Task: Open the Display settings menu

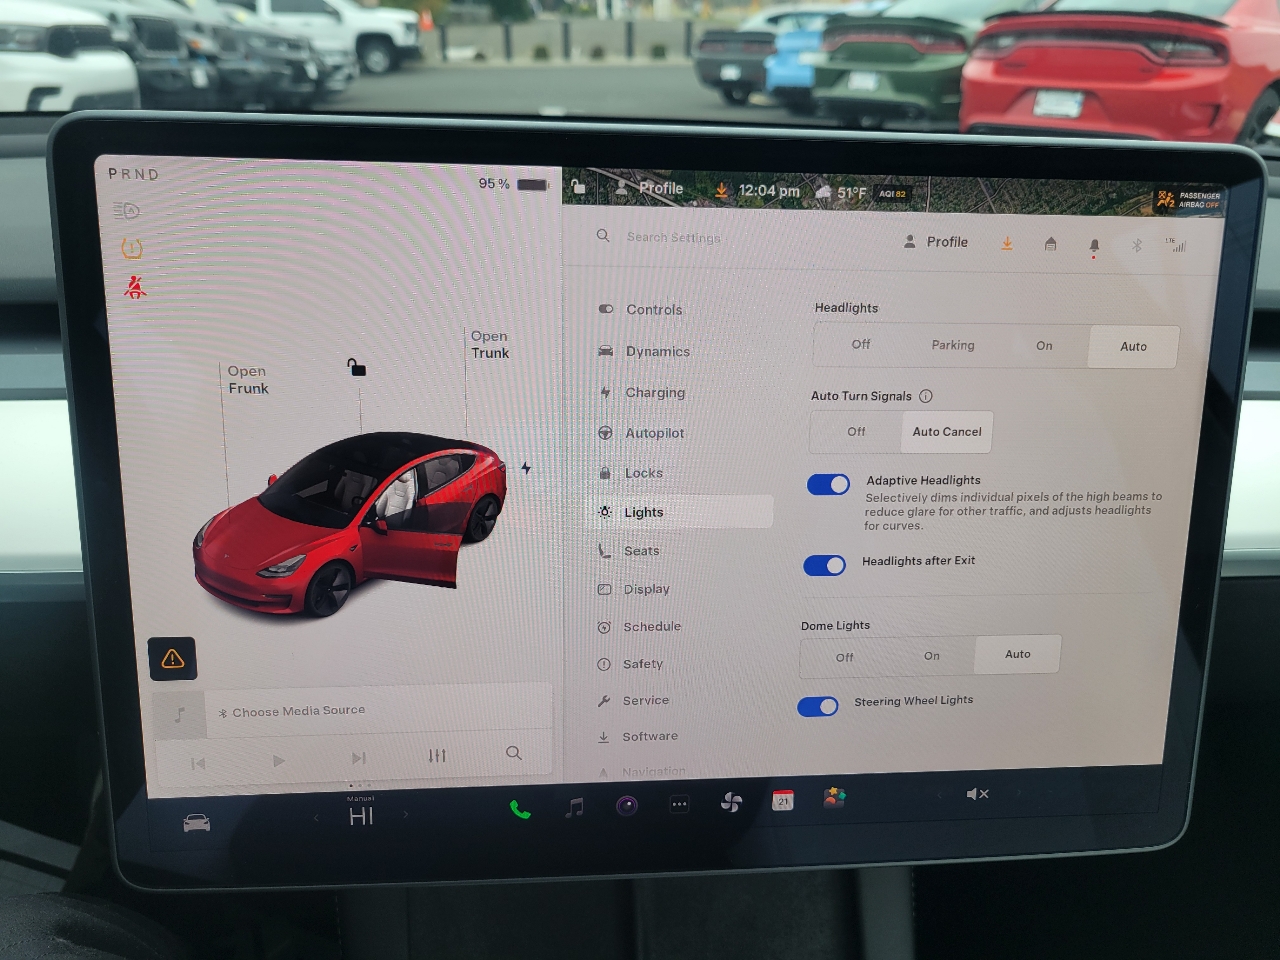Action: click(646, 589)
